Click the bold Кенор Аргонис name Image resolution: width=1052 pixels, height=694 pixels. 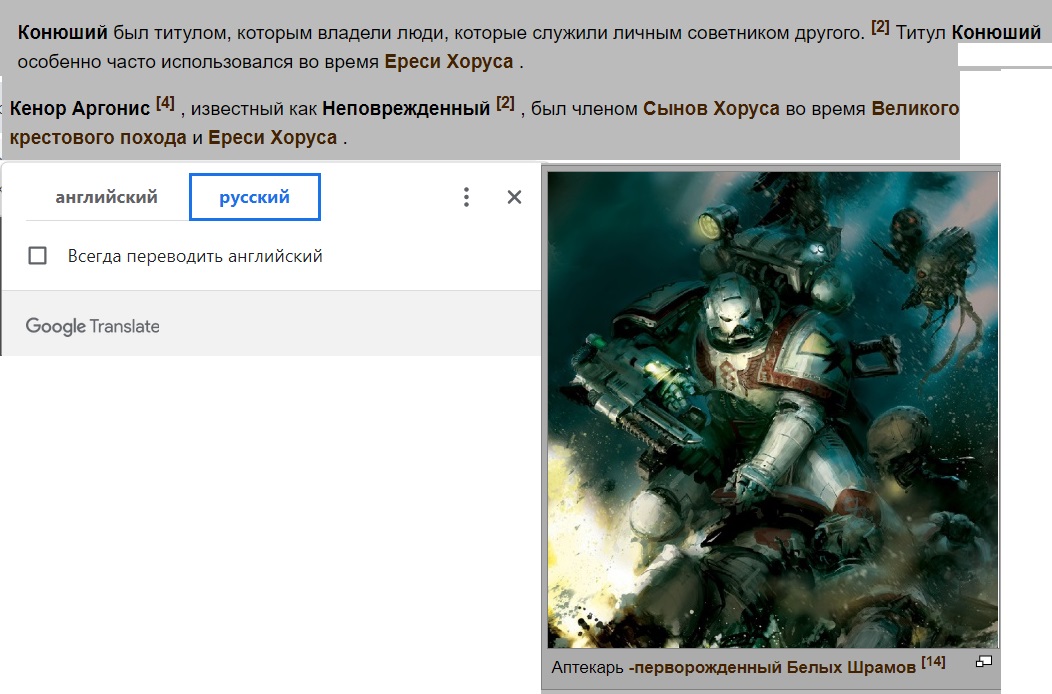(80, 108)
